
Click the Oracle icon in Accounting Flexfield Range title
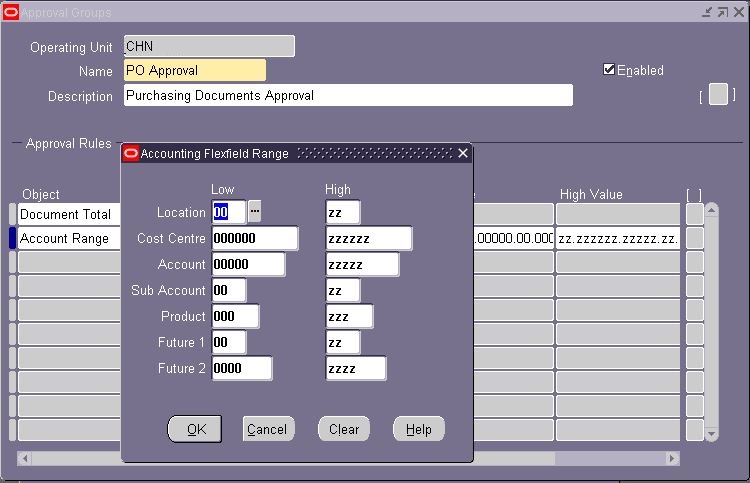click(131, 154)
